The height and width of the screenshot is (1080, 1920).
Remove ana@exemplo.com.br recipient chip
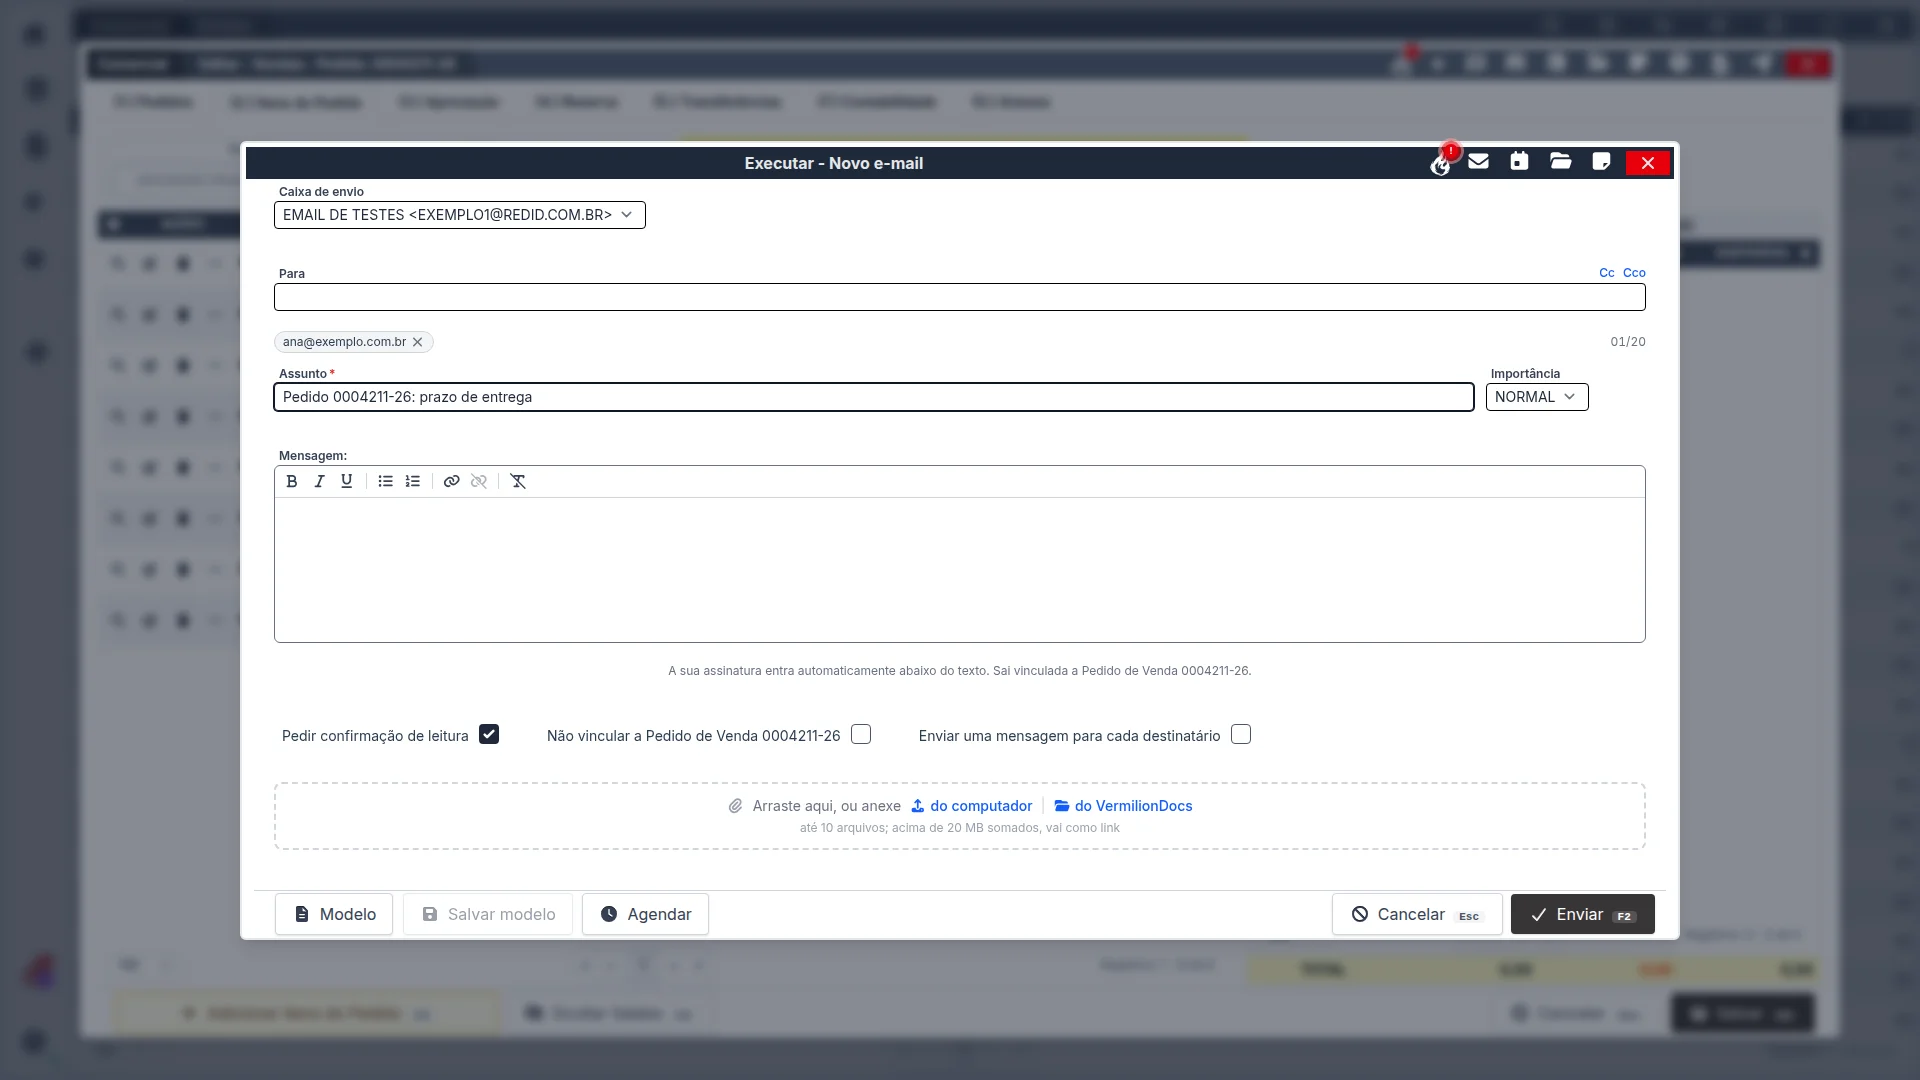418,342
